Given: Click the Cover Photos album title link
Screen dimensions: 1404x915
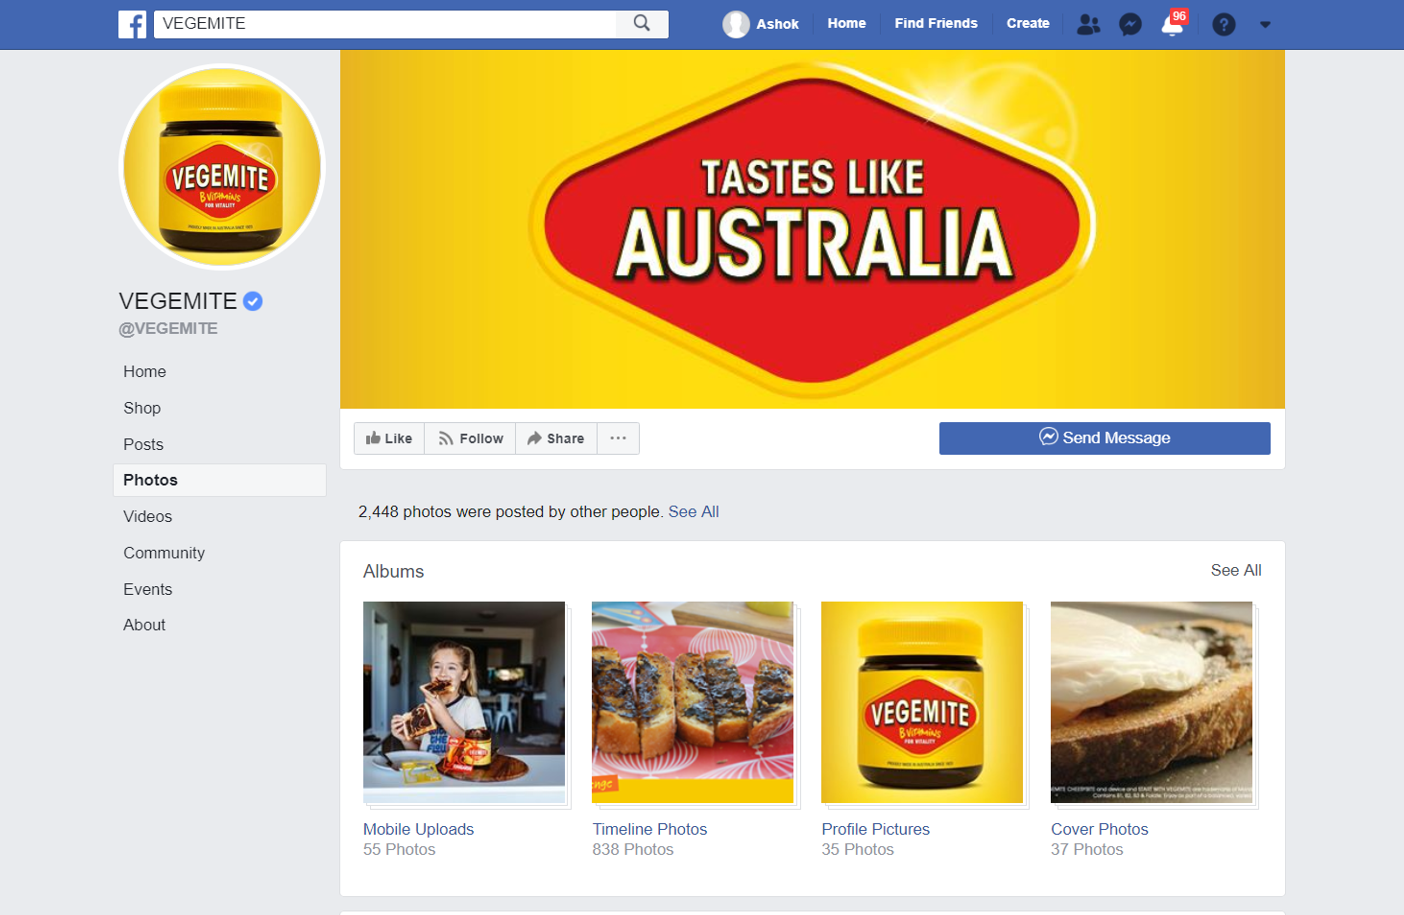Looking at the screenshot, I should point(1099,829).
